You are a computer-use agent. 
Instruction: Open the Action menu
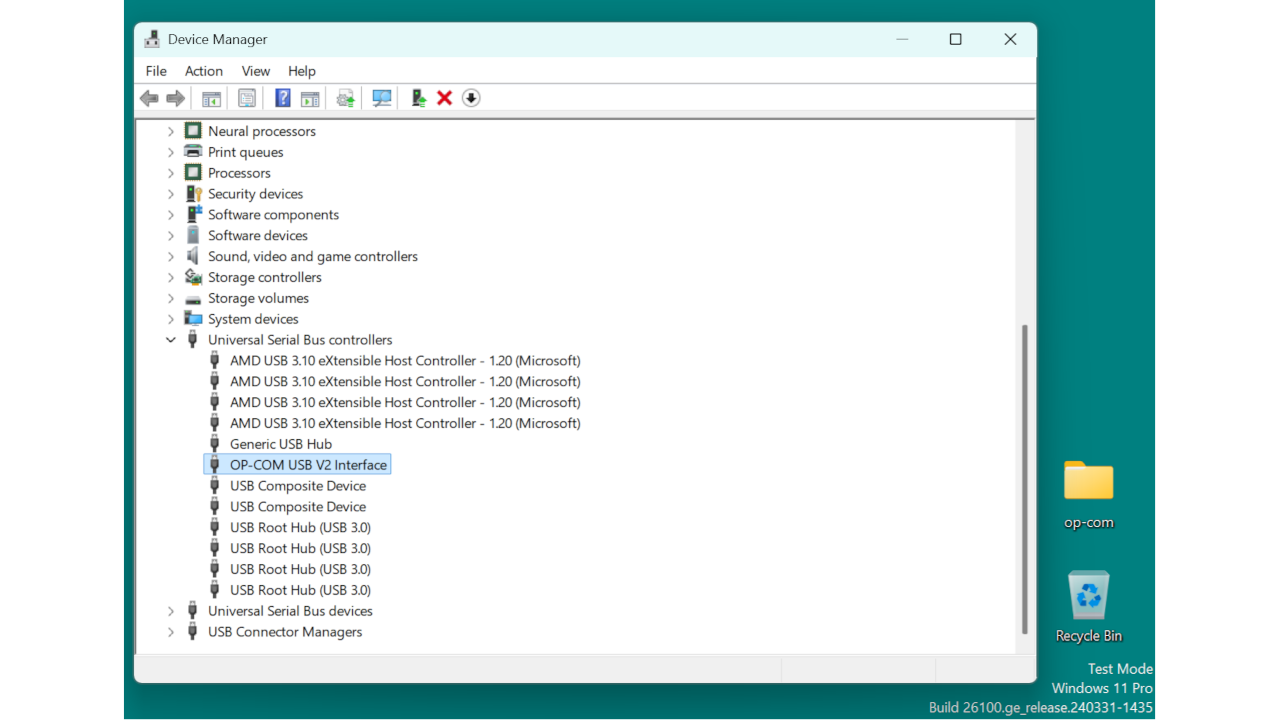(203, 71)
